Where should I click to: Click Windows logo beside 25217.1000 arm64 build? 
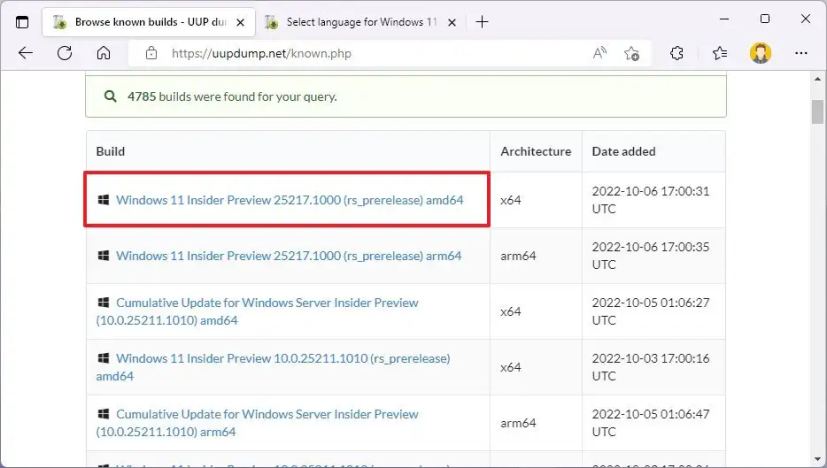103,255
